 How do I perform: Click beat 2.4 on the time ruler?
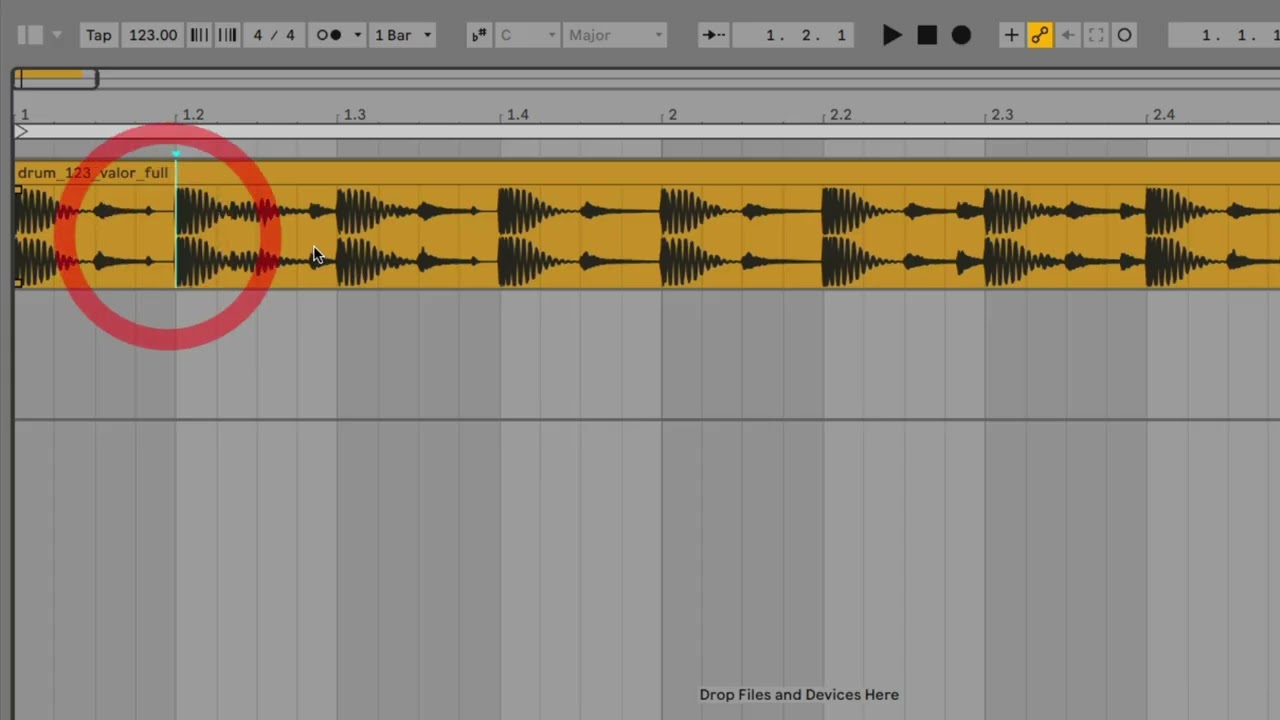click(x=1164, y=115)
